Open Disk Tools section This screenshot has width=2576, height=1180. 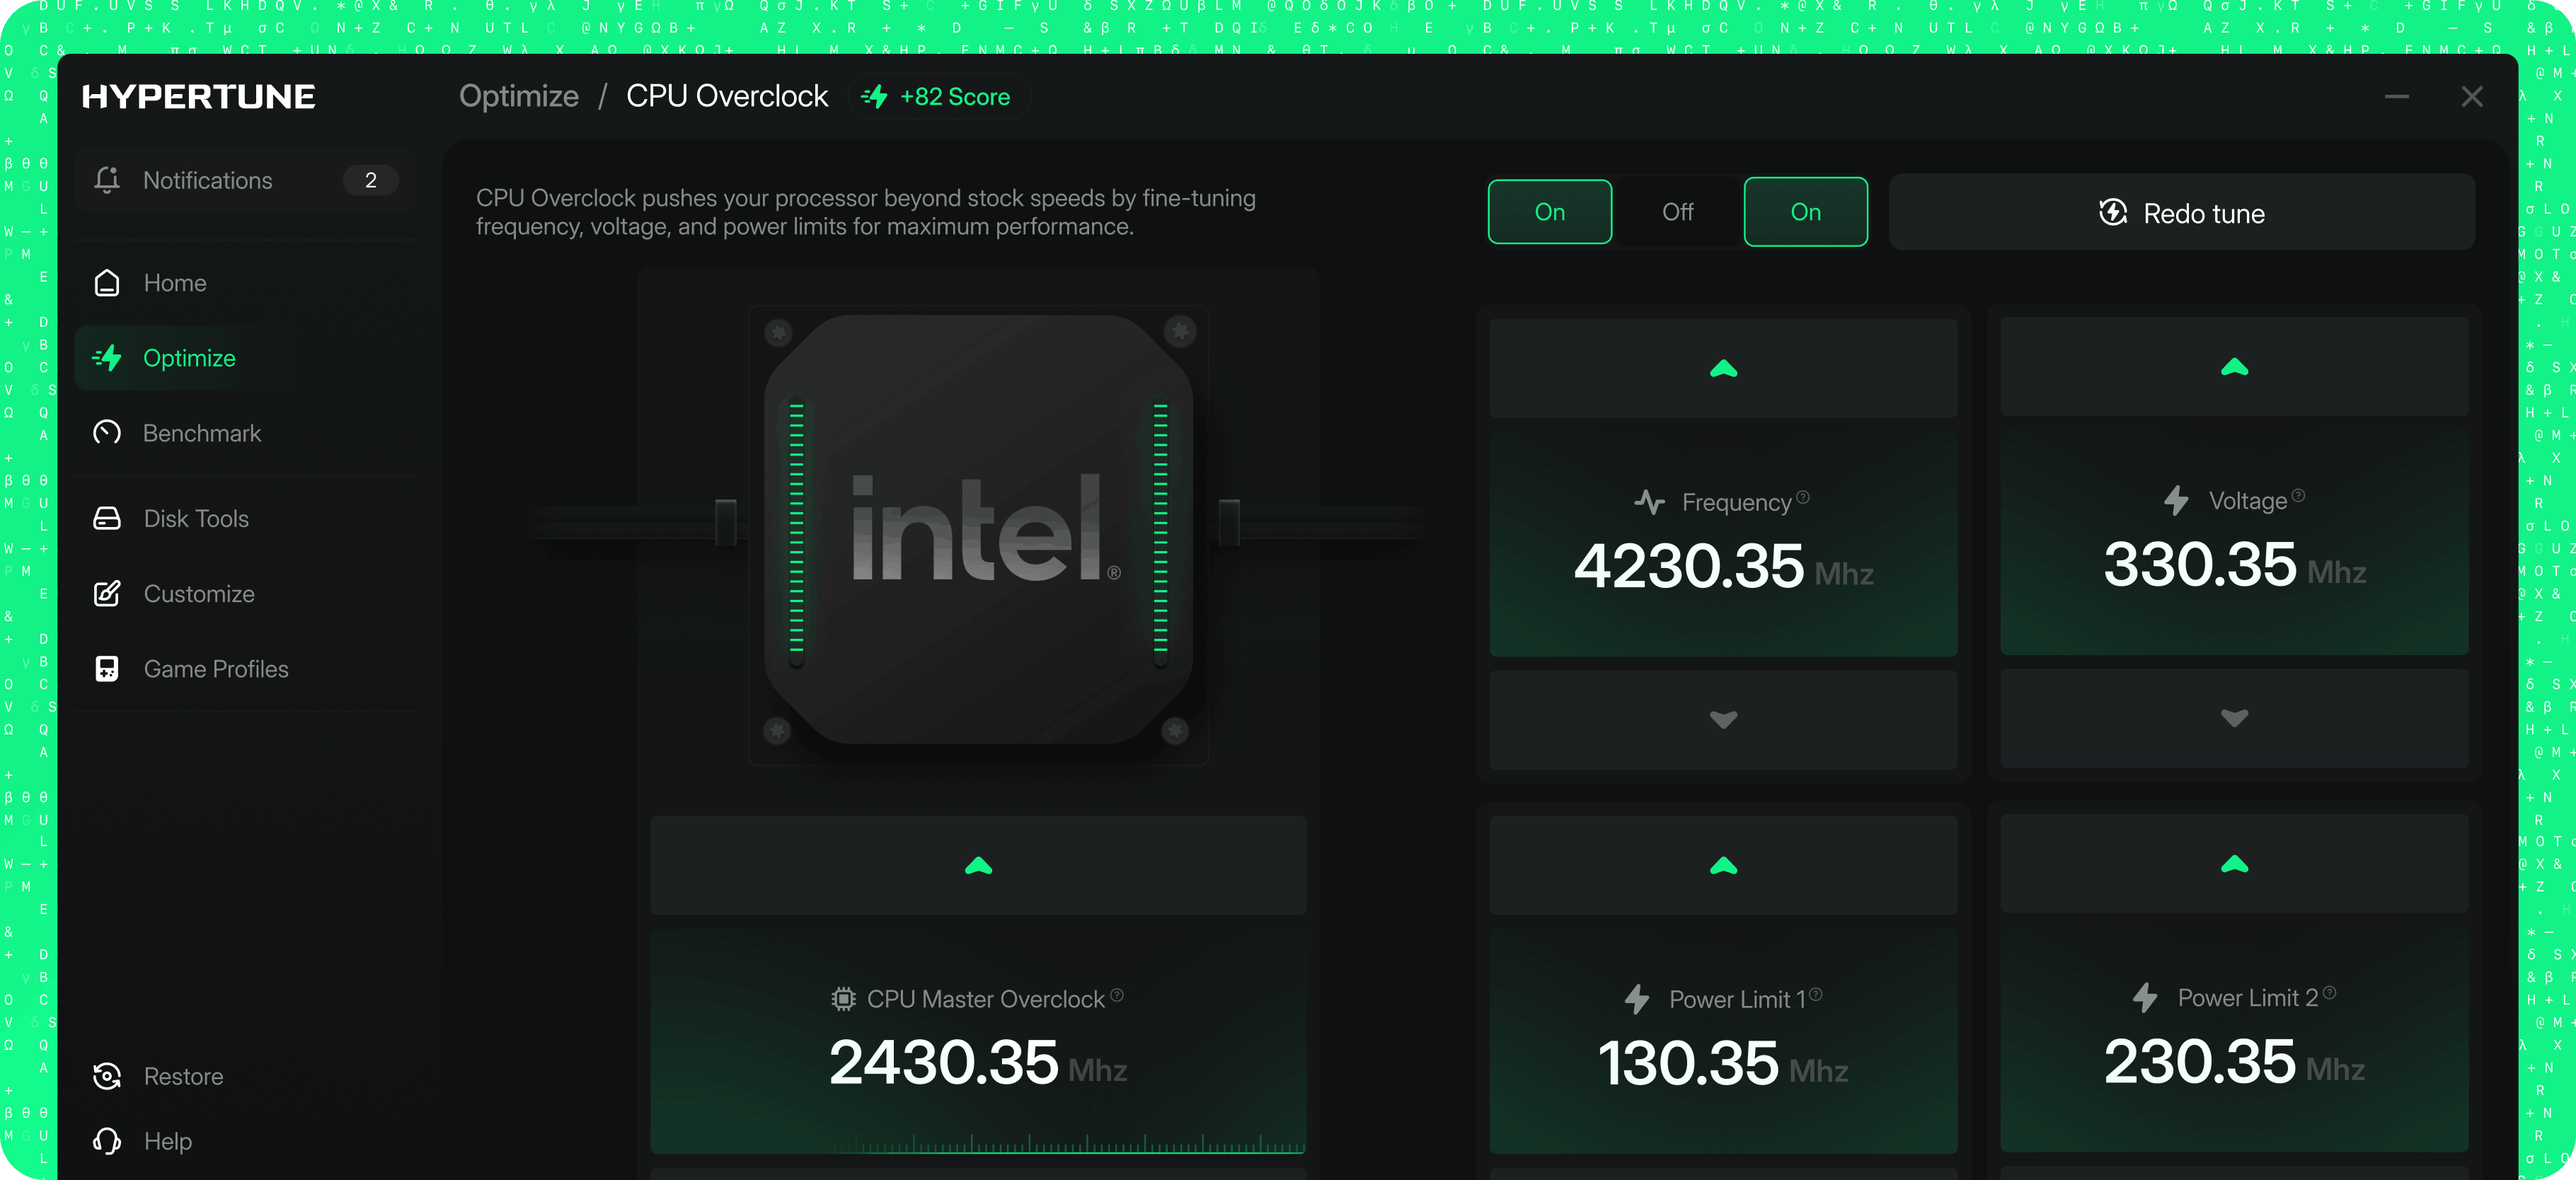click(245, 518)
